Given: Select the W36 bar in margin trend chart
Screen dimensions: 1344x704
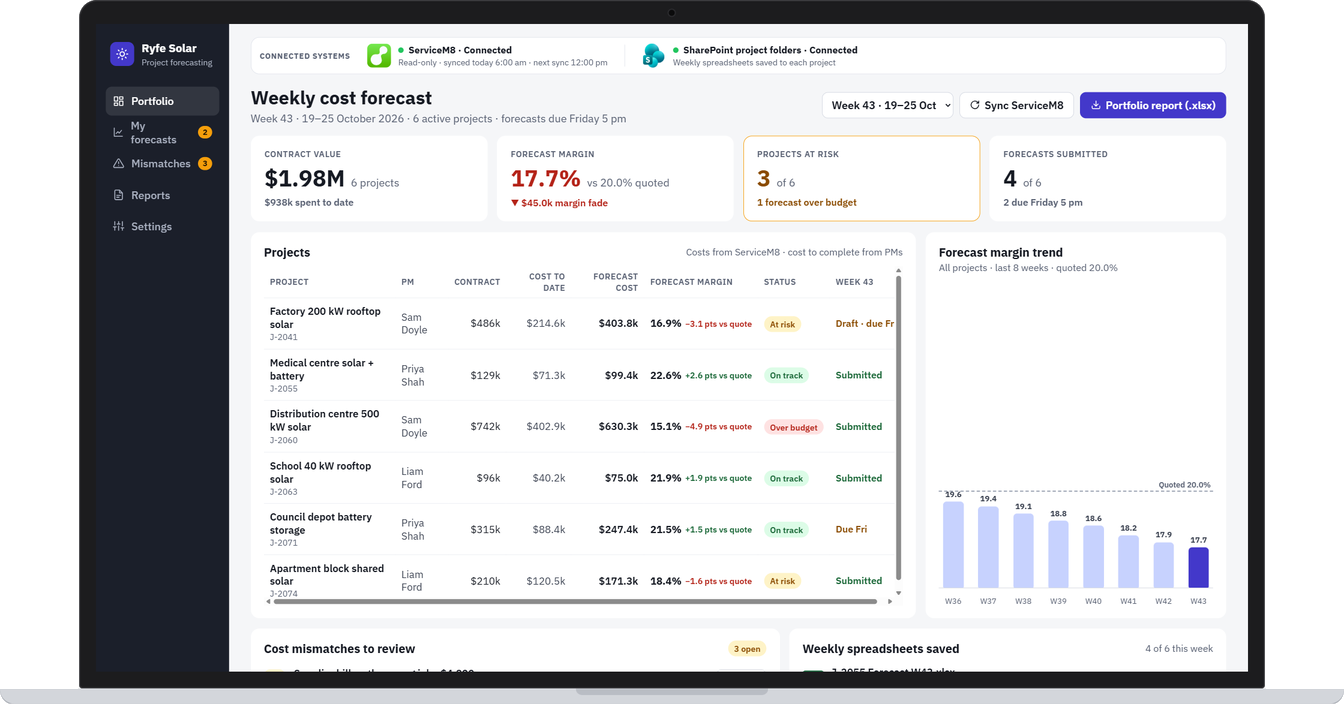Looking at the screenshot, I should [x=953, y=544].
